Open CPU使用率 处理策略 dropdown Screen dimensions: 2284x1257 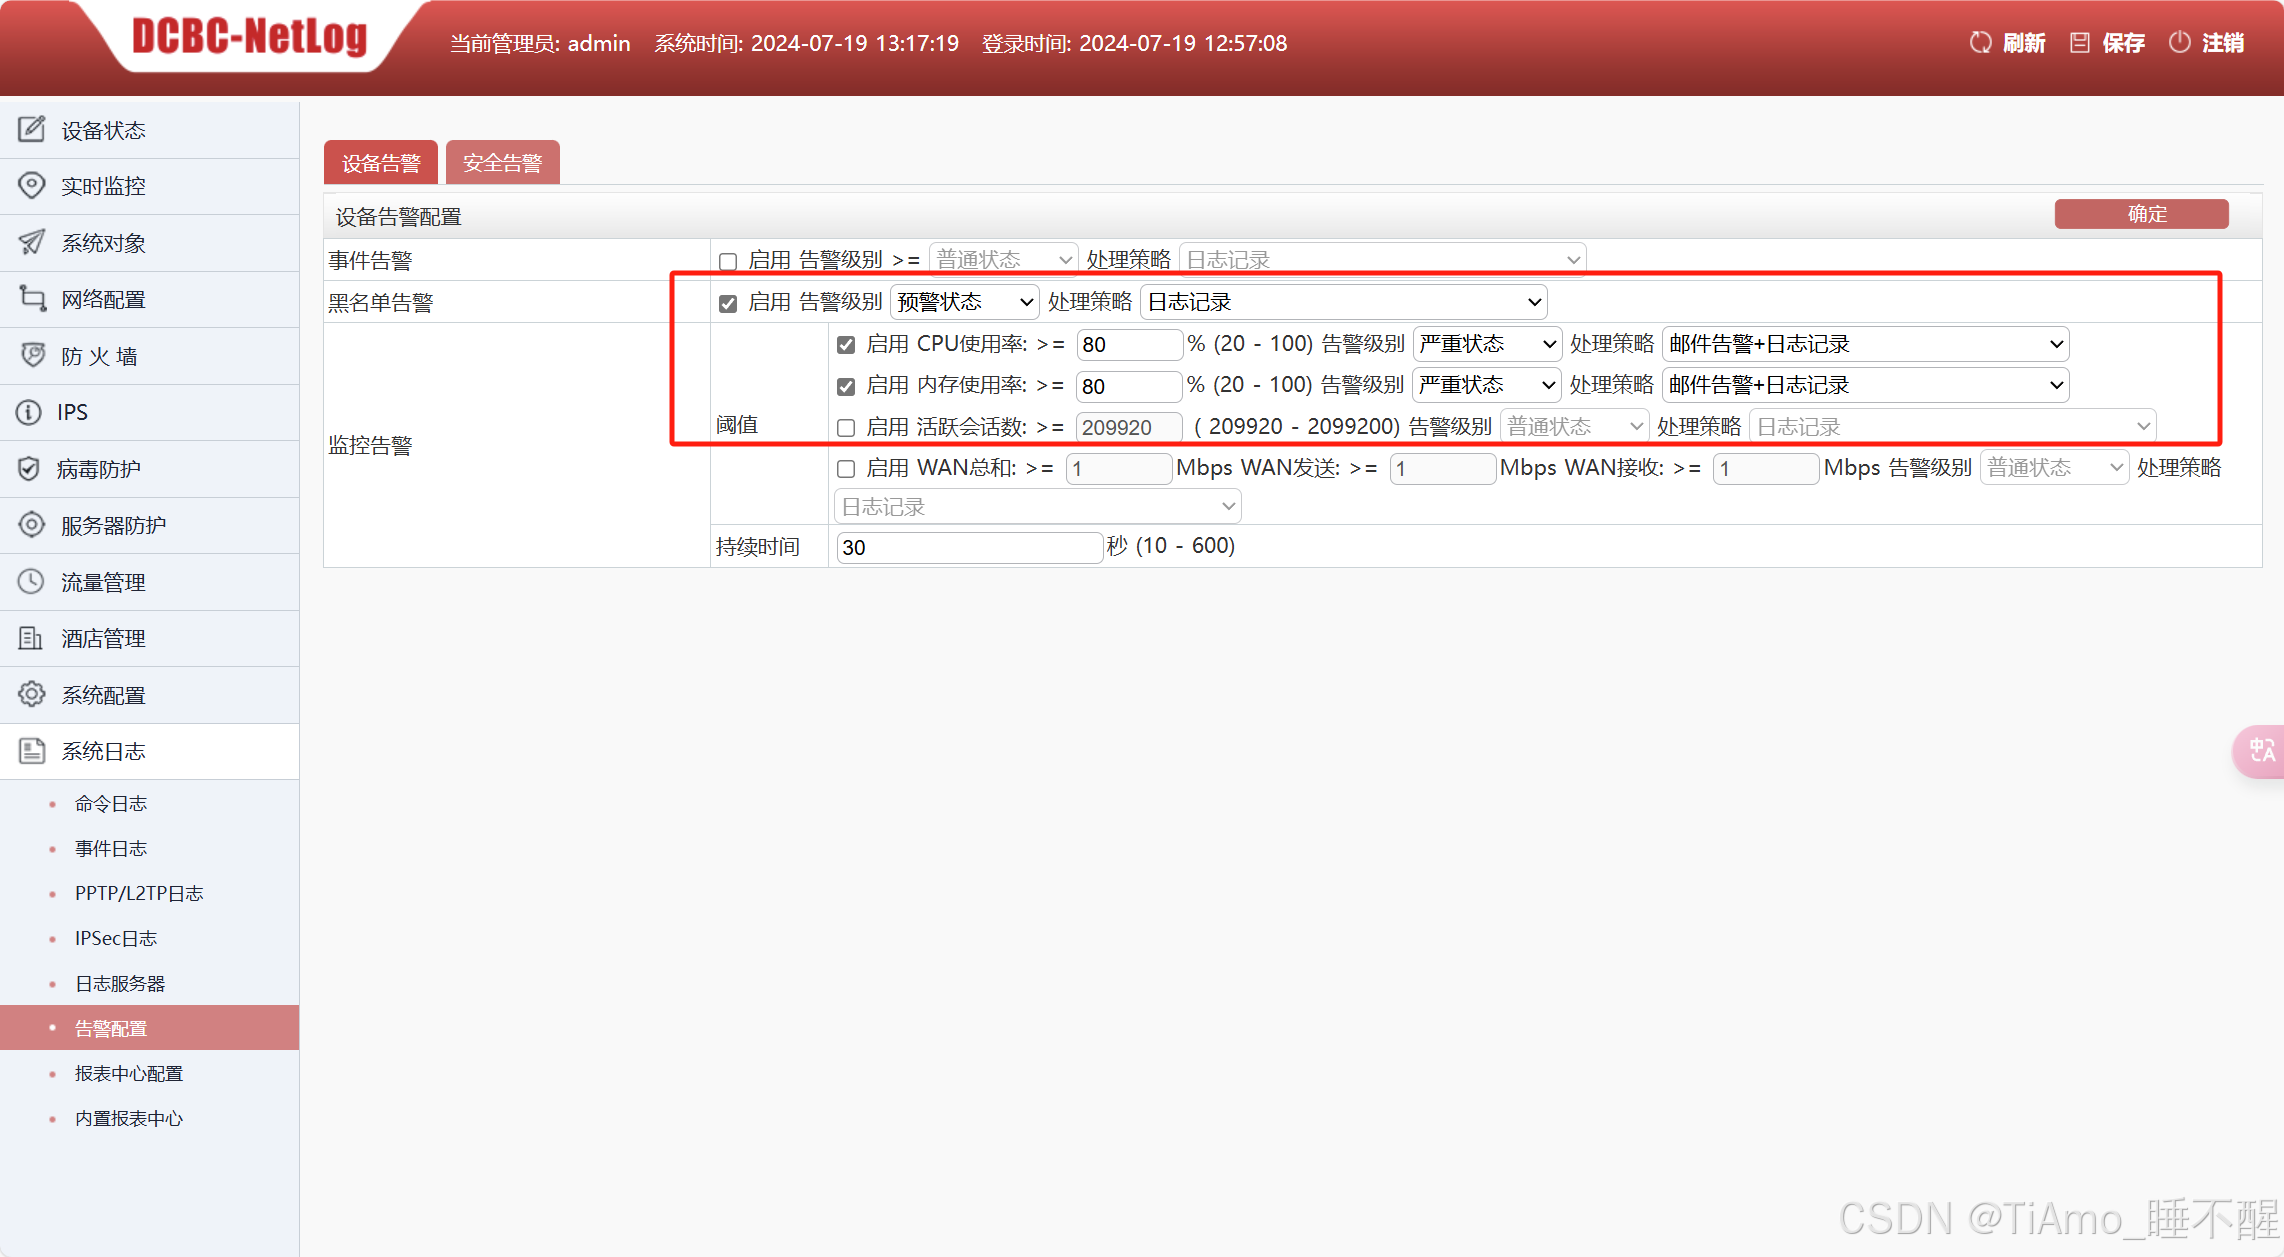pos(1866,344)
